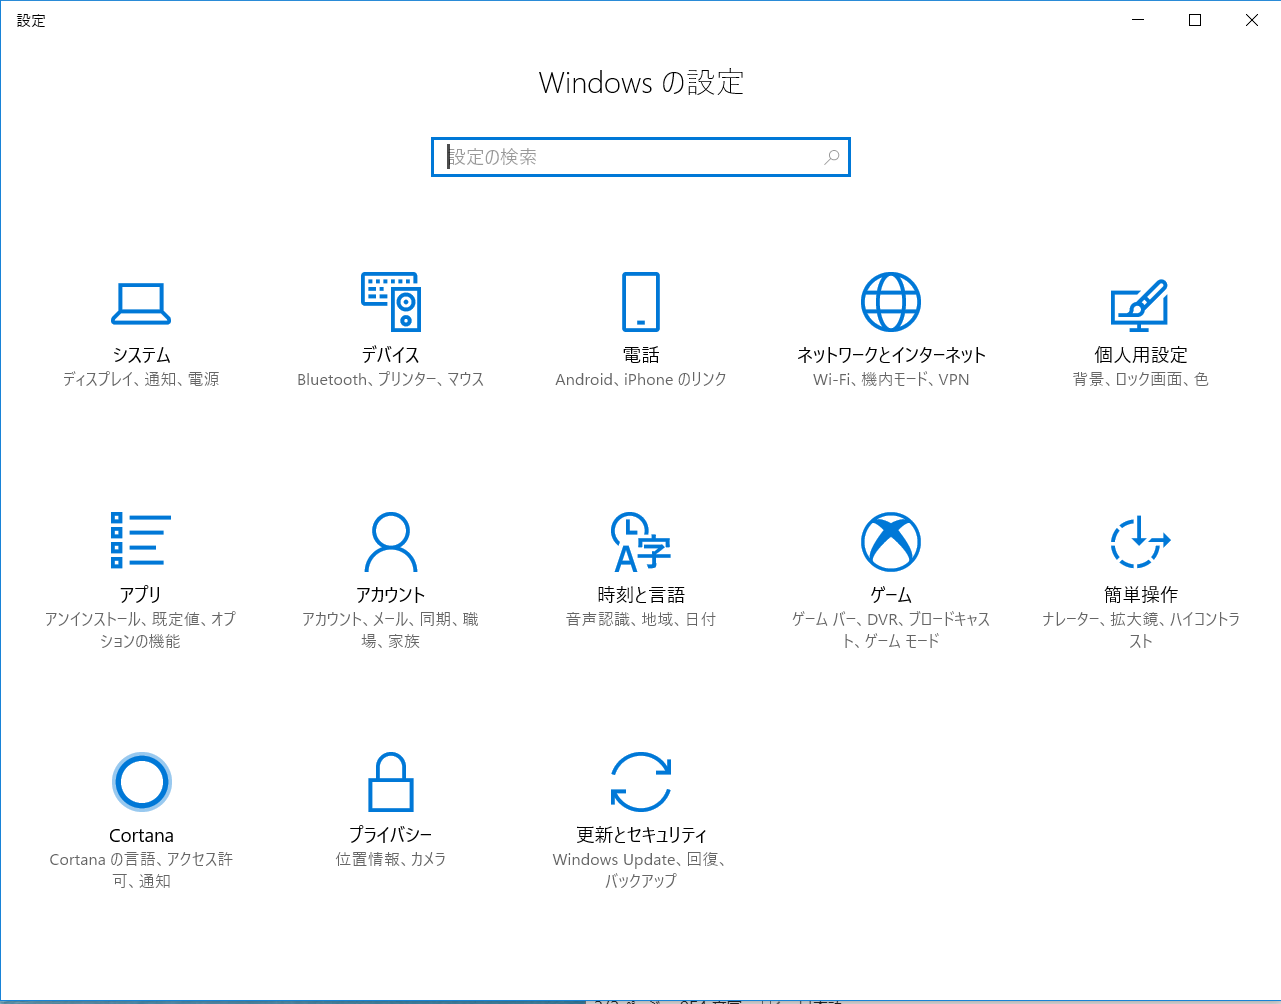Open システム settings laptop icon
The width and height of the screenshot is (1281, 1004).
tap(141, 303)
